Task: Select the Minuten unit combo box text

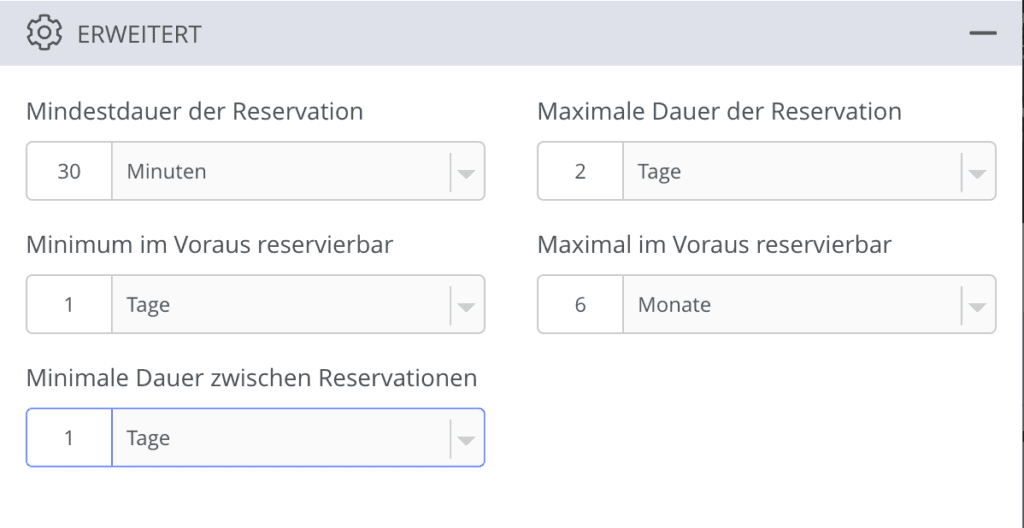Action: [167, 171]
